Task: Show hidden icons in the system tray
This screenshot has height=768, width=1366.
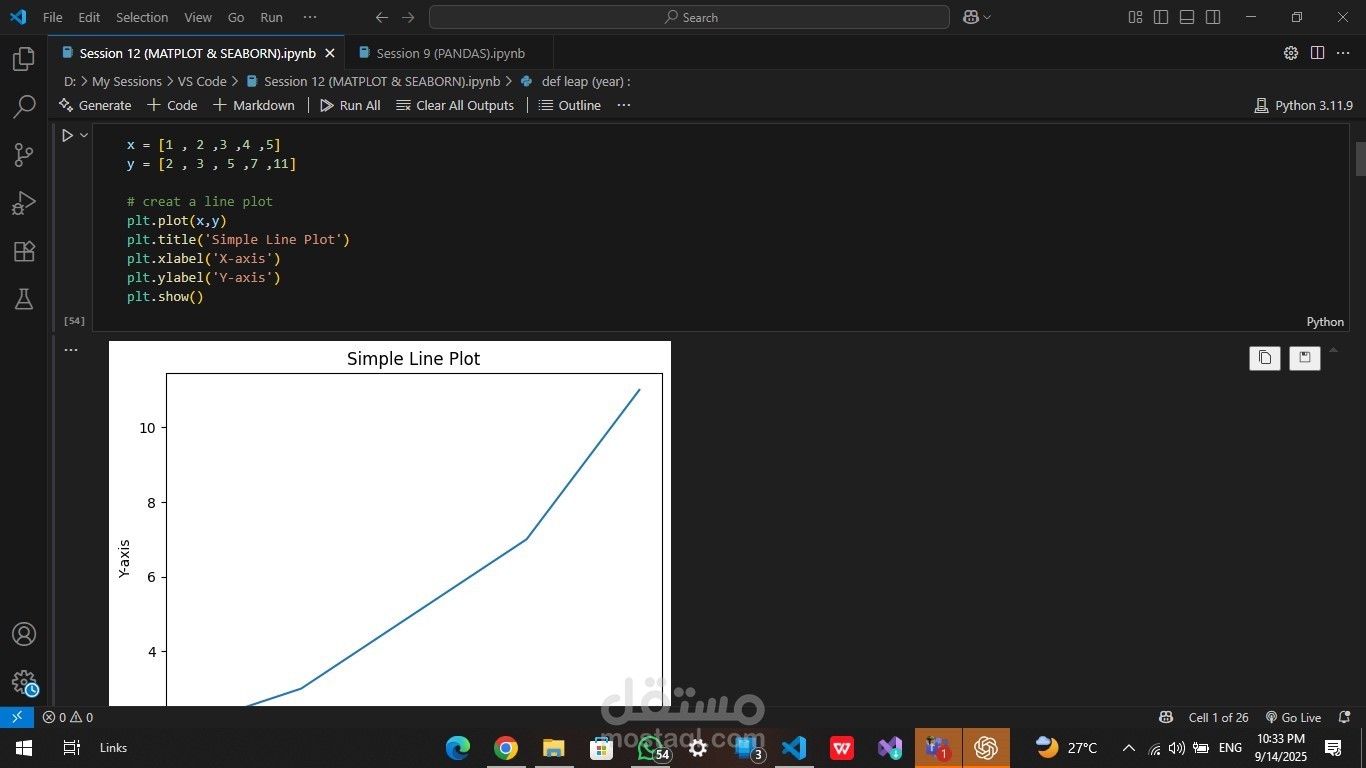Action: pos(1129,748)
